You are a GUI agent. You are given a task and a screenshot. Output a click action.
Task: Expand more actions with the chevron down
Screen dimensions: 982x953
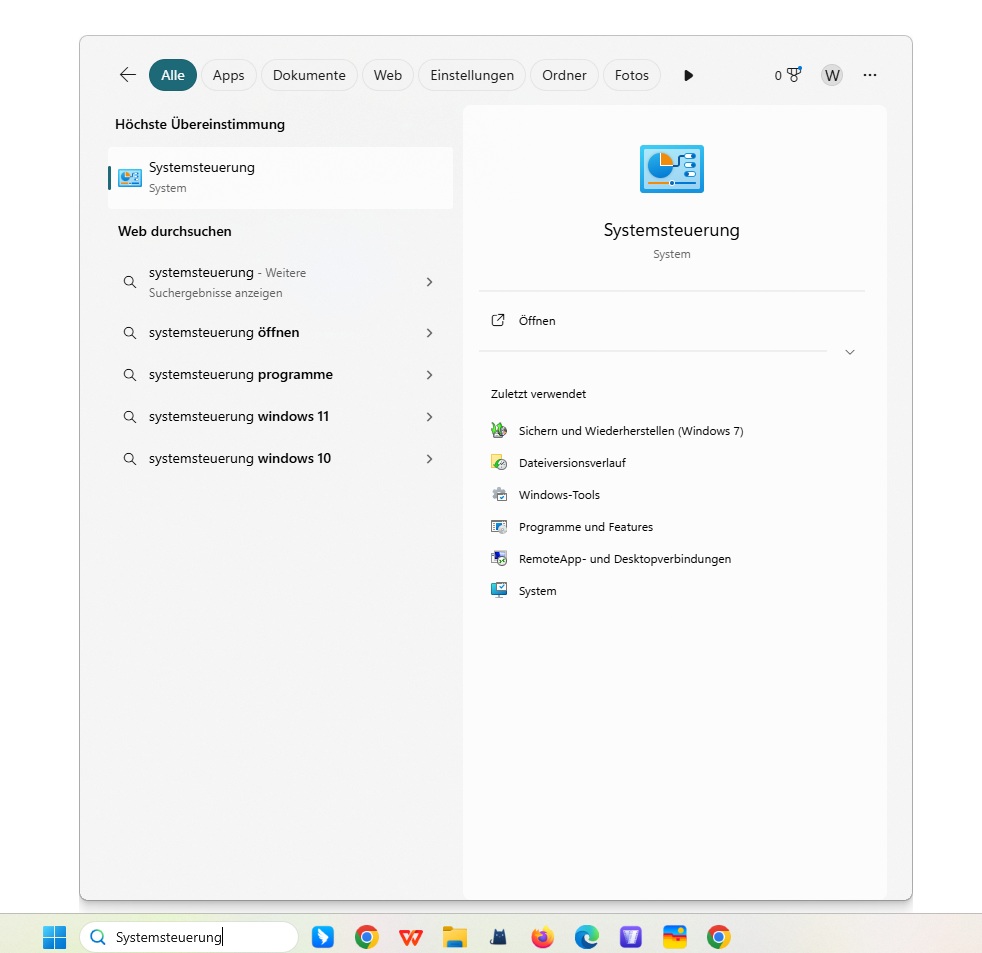850,352
